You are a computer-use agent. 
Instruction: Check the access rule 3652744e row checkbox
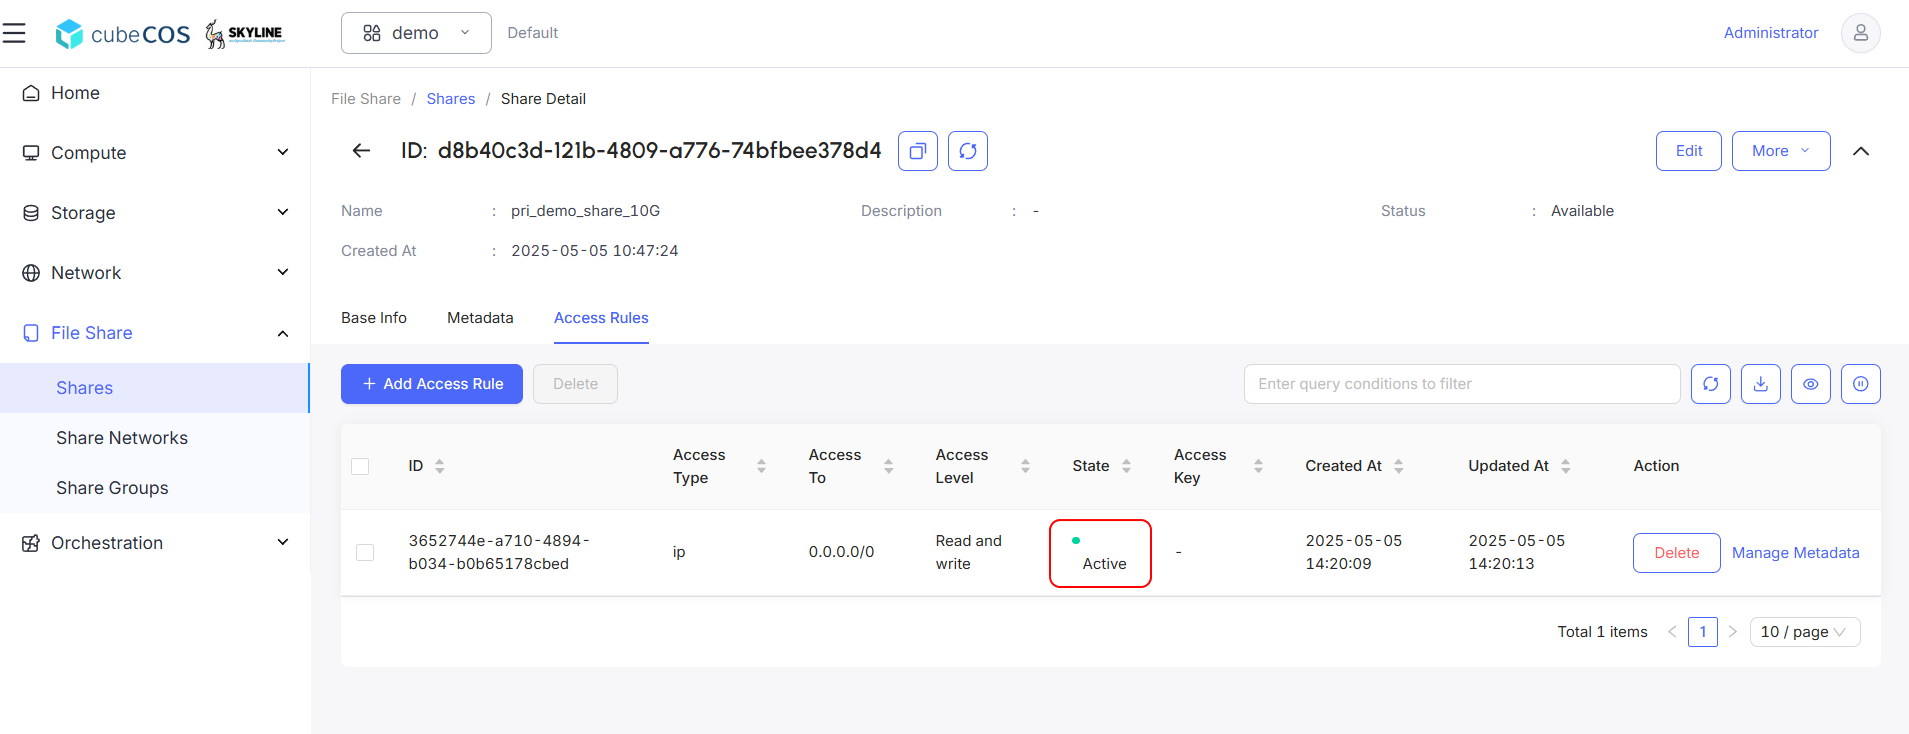[x=365, y=552]
